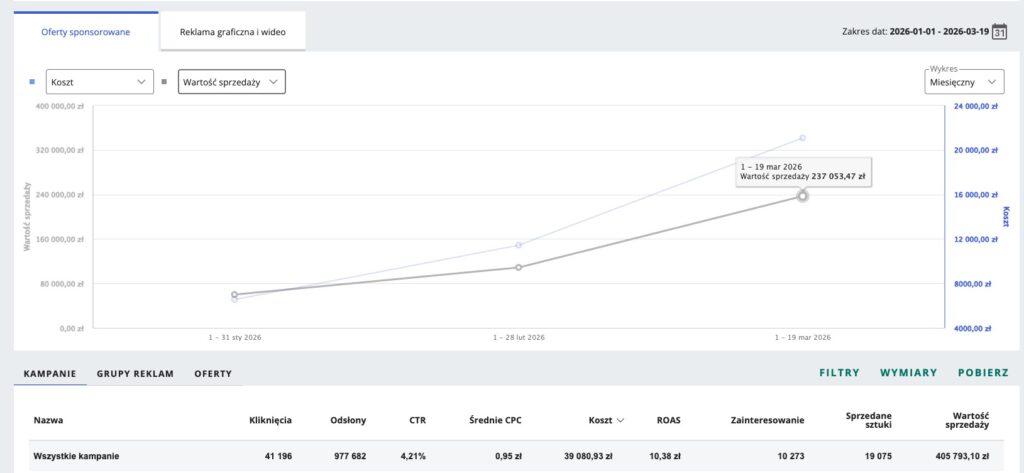Expand the Miesięczny chart interval dropdown
Screen dimensions: 1024x473
pyautogui.click(x=964, y=82)
